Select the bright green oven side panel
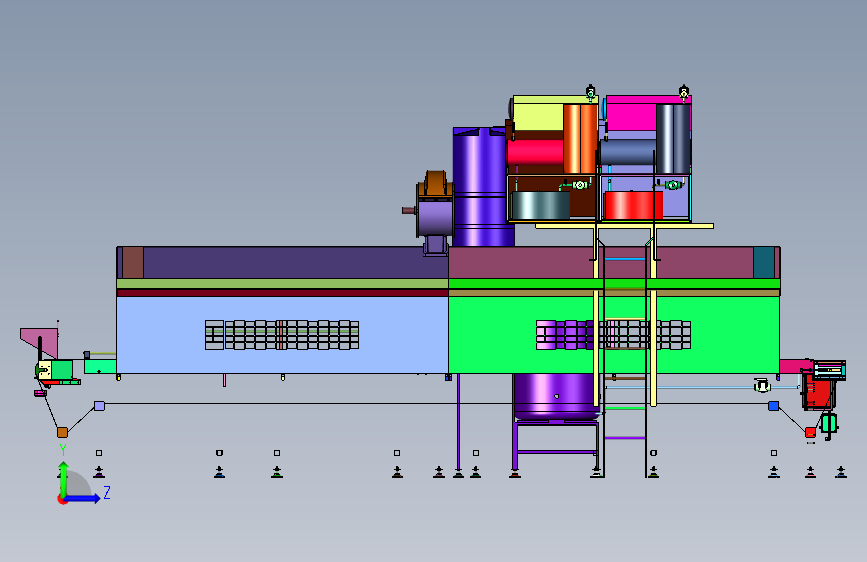The width and height of the screenshot is (867, 562). 614,335
